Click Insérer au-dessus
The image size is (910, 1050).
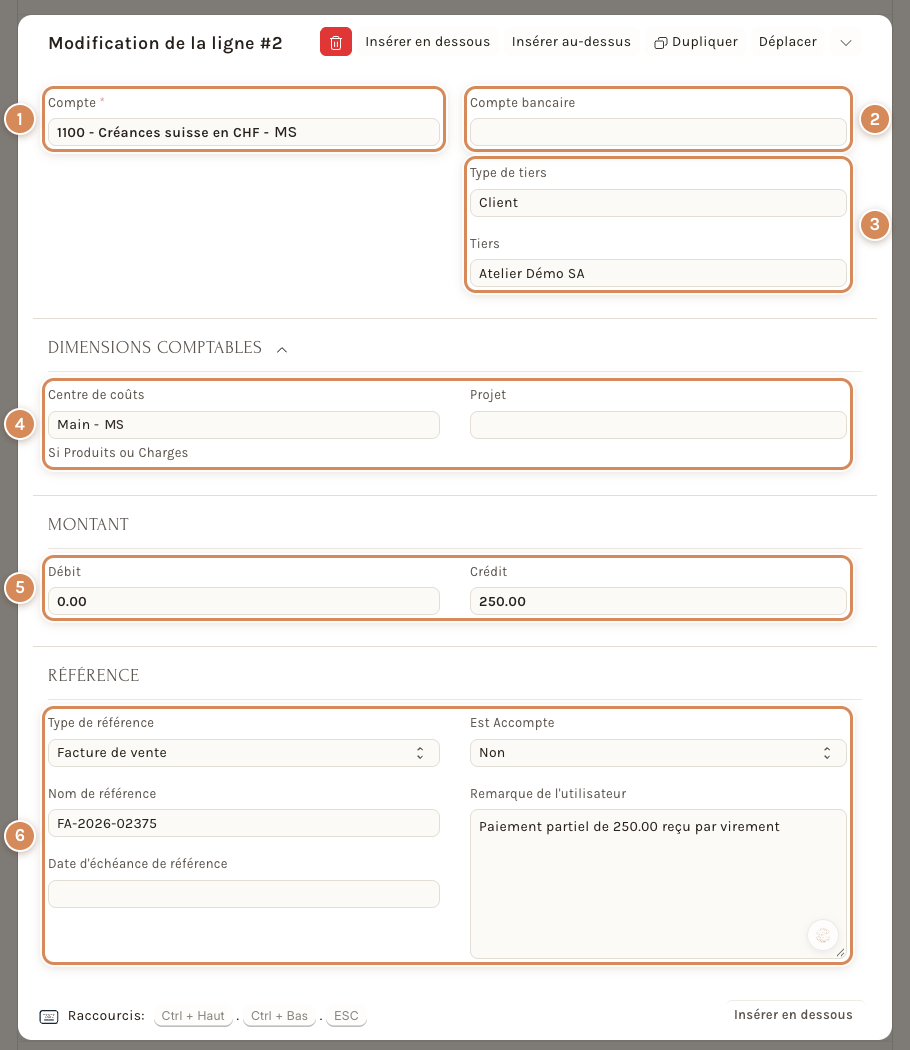tap(571, 42)
